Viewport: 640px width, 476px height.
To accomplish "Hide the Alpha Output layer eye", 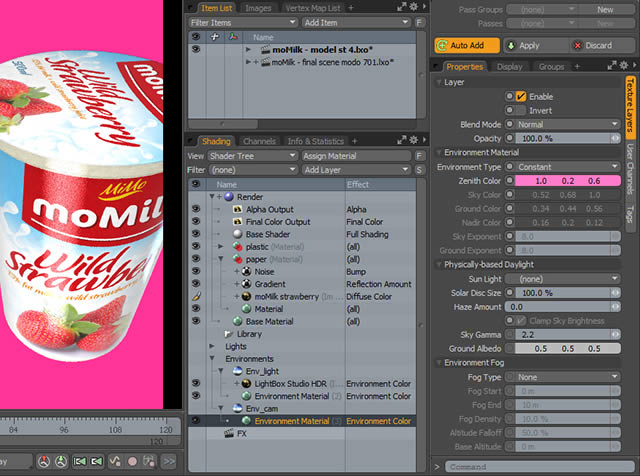I will tap(196, 209).
